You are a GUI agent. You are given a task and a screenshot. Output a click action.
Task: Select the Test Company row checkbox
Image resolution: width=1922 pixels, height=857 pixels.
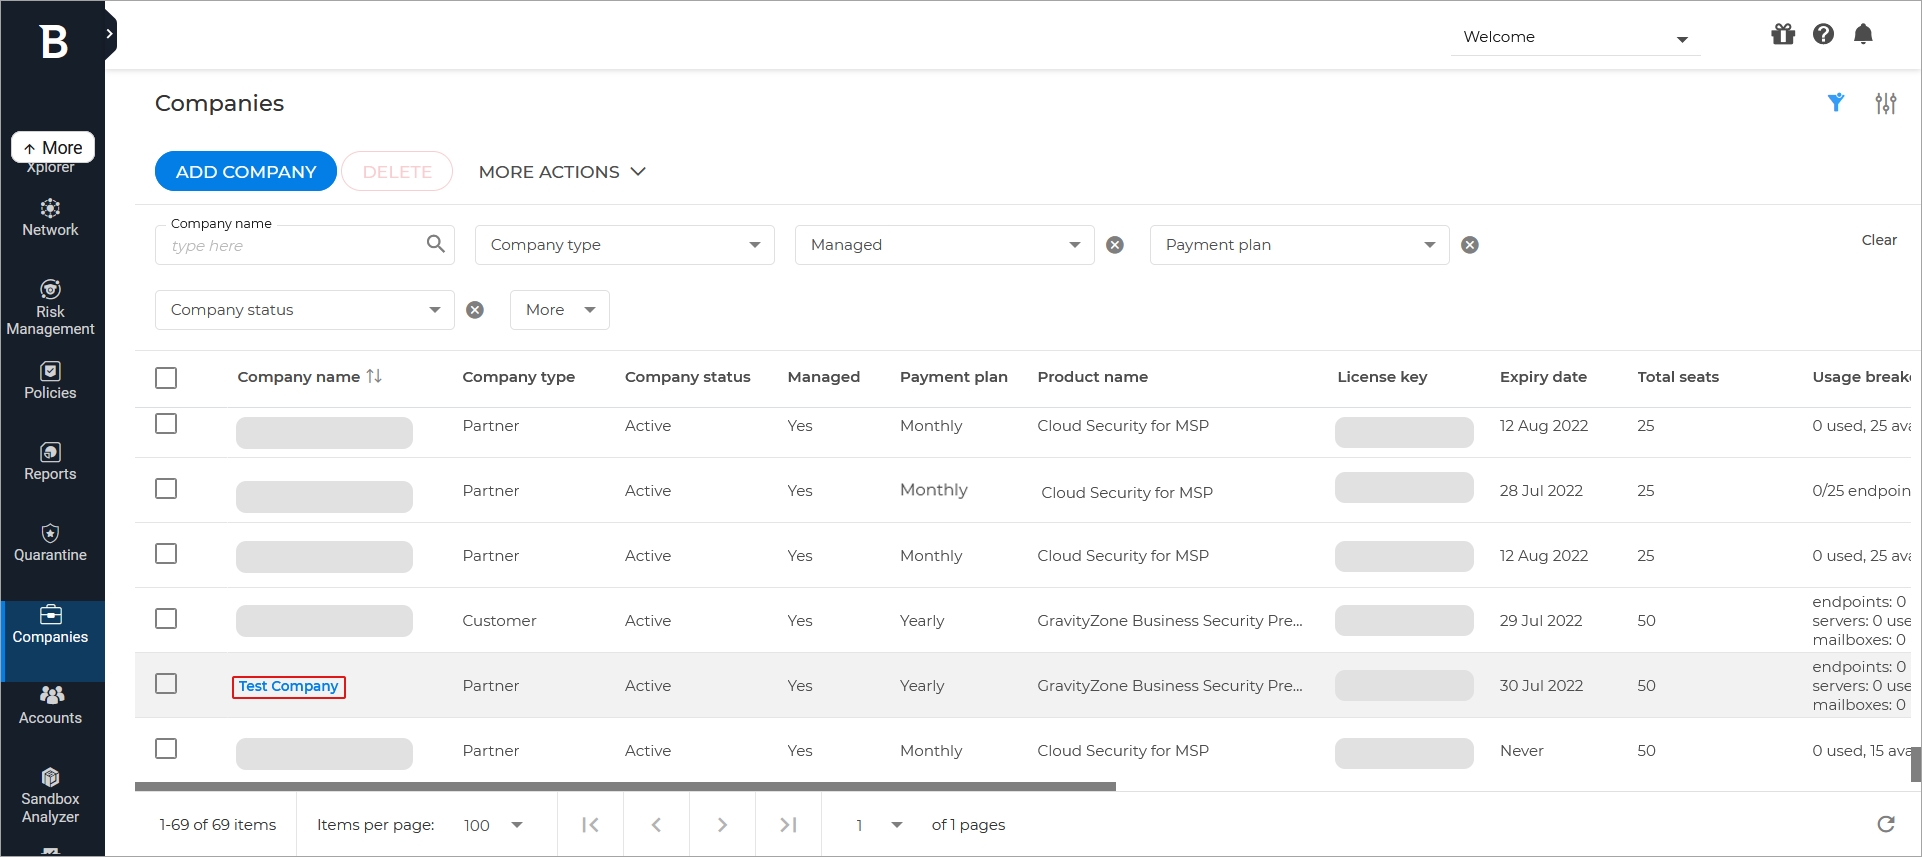point(166,684)
